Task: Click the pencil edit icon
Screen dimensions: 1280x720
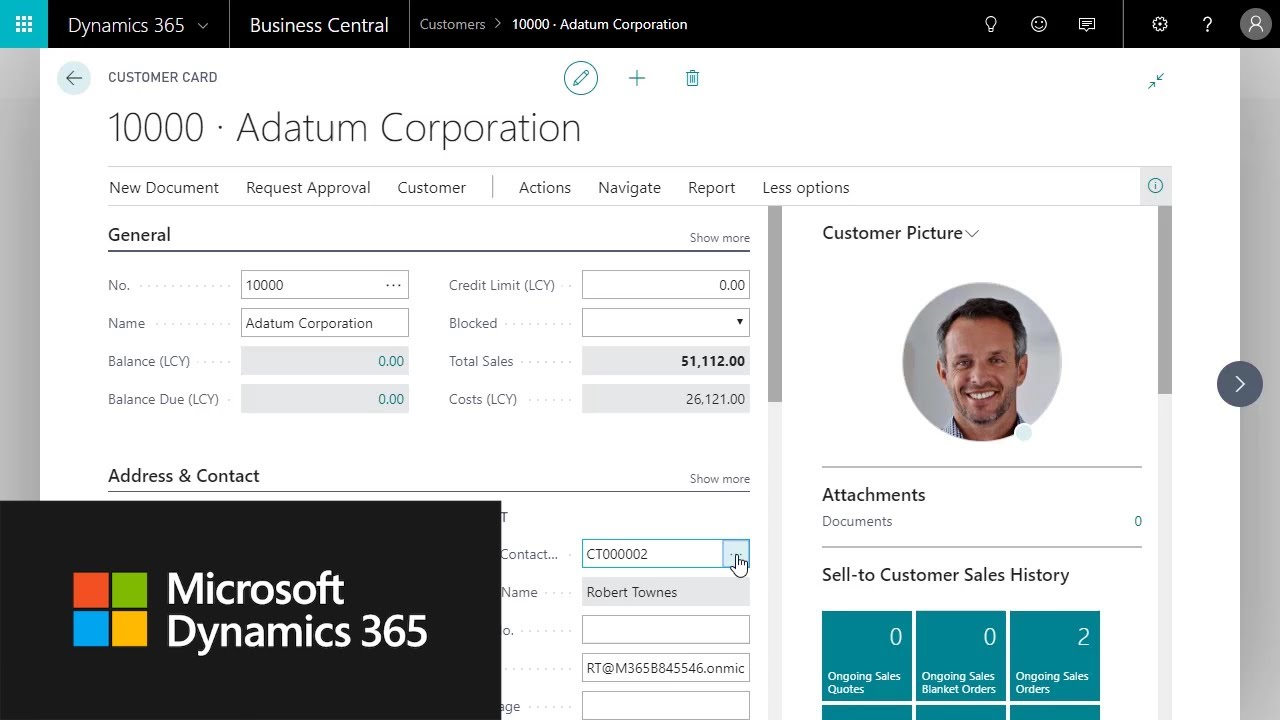Action: click(x=581, y=78)
